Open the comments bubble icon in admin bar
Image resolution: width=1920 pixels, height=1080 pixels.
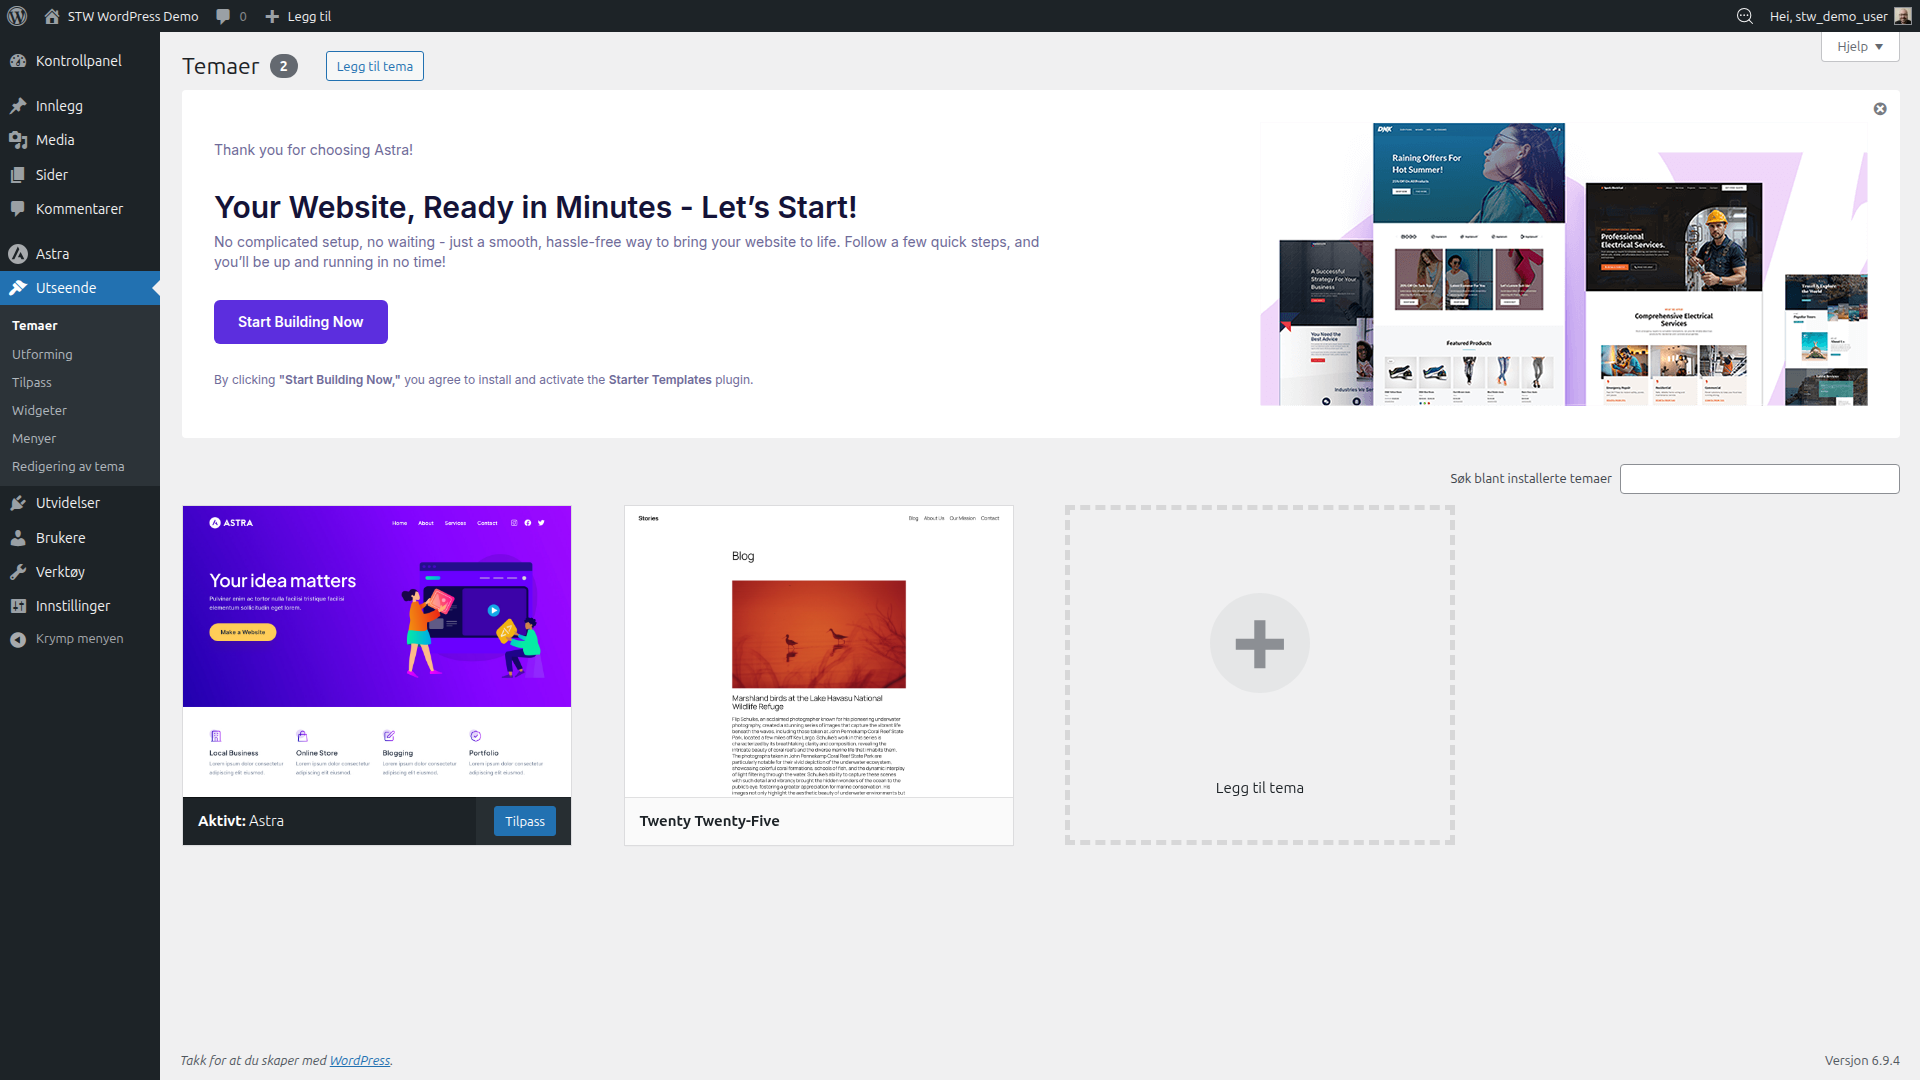pos(223,16)
